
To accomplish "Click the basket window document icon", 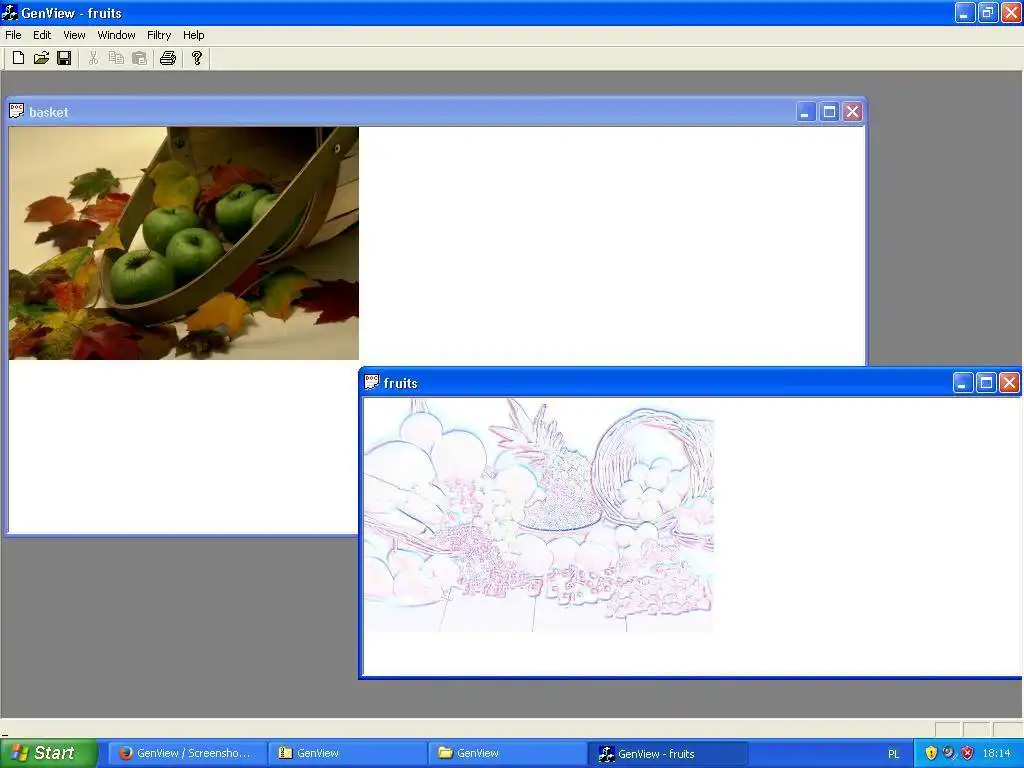I will pos(16,111).
